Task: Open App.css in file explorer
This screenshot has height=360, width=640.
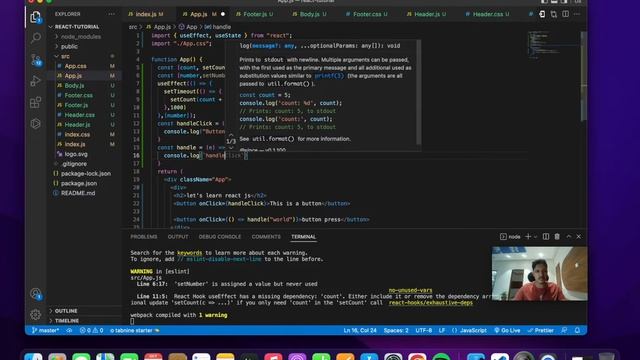Action: pyautogui.click(x=76, y=66)
